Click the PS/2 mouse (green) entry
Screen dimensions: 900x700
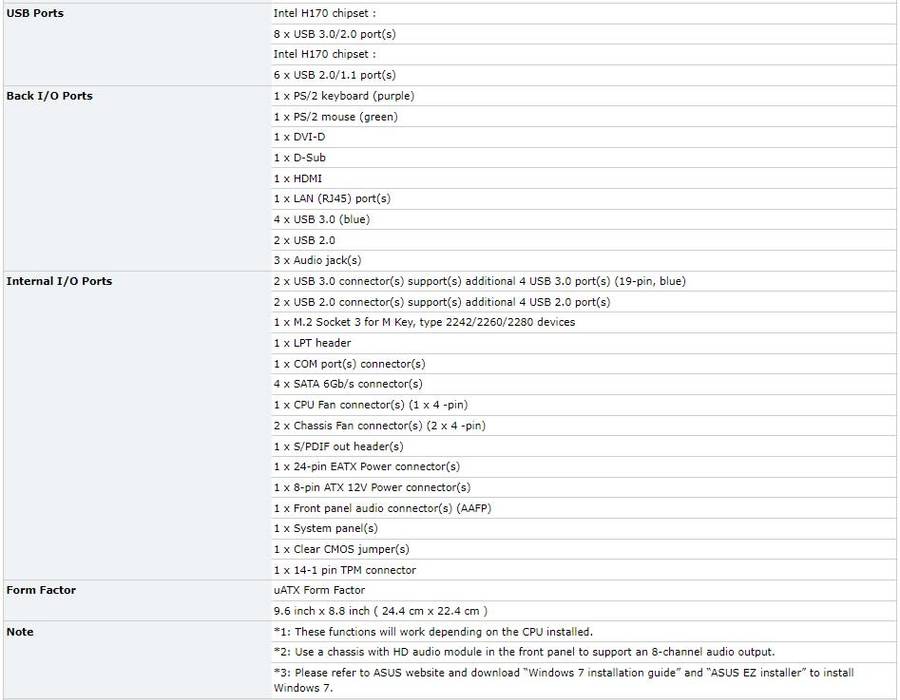335,117
